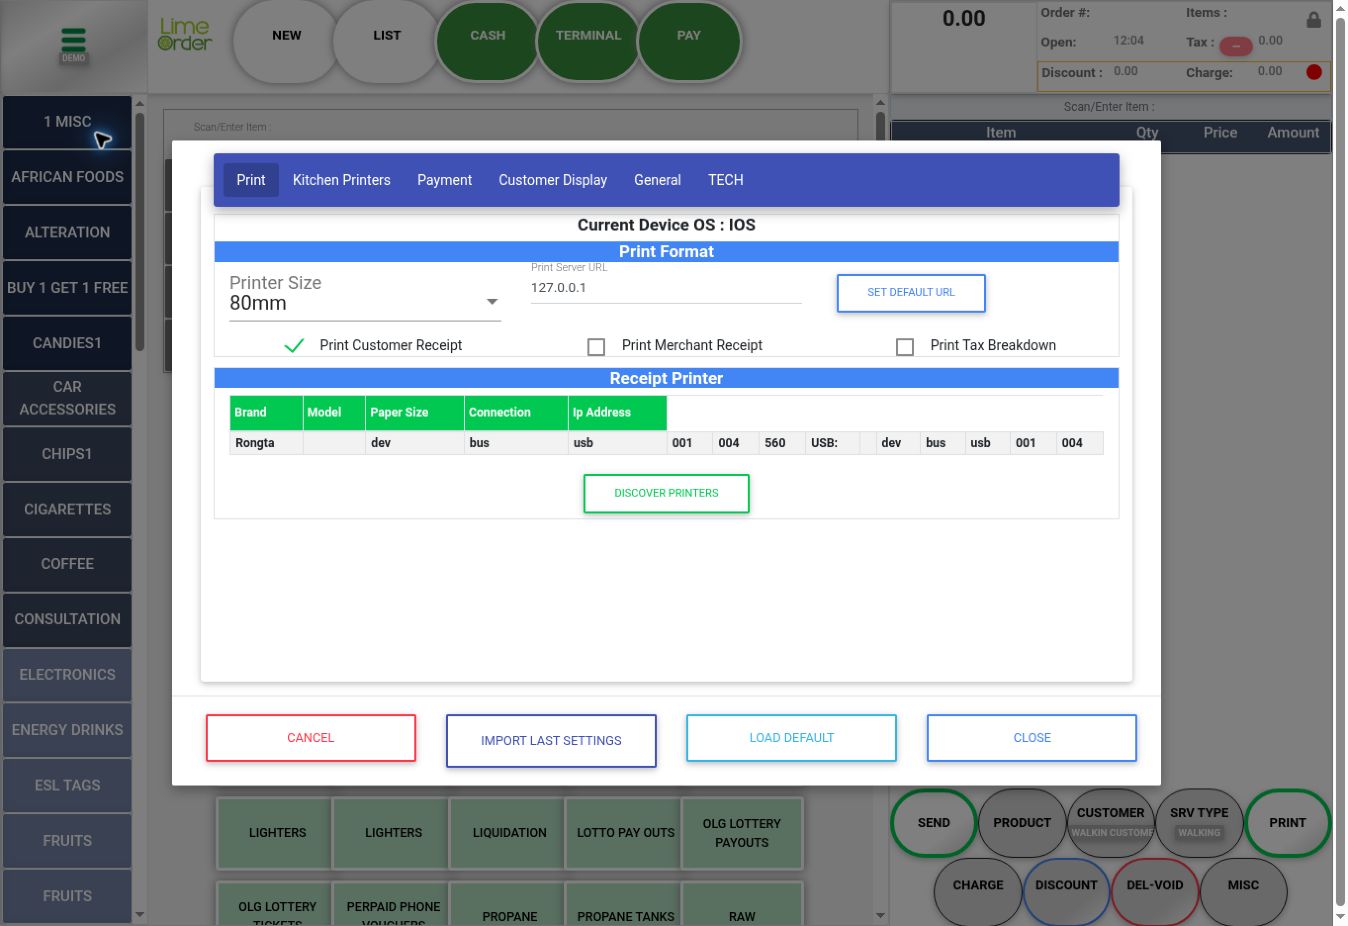Click the lock icon in order summary
The height and width of the screenshot is (926, 1348).
(1313, 19)
